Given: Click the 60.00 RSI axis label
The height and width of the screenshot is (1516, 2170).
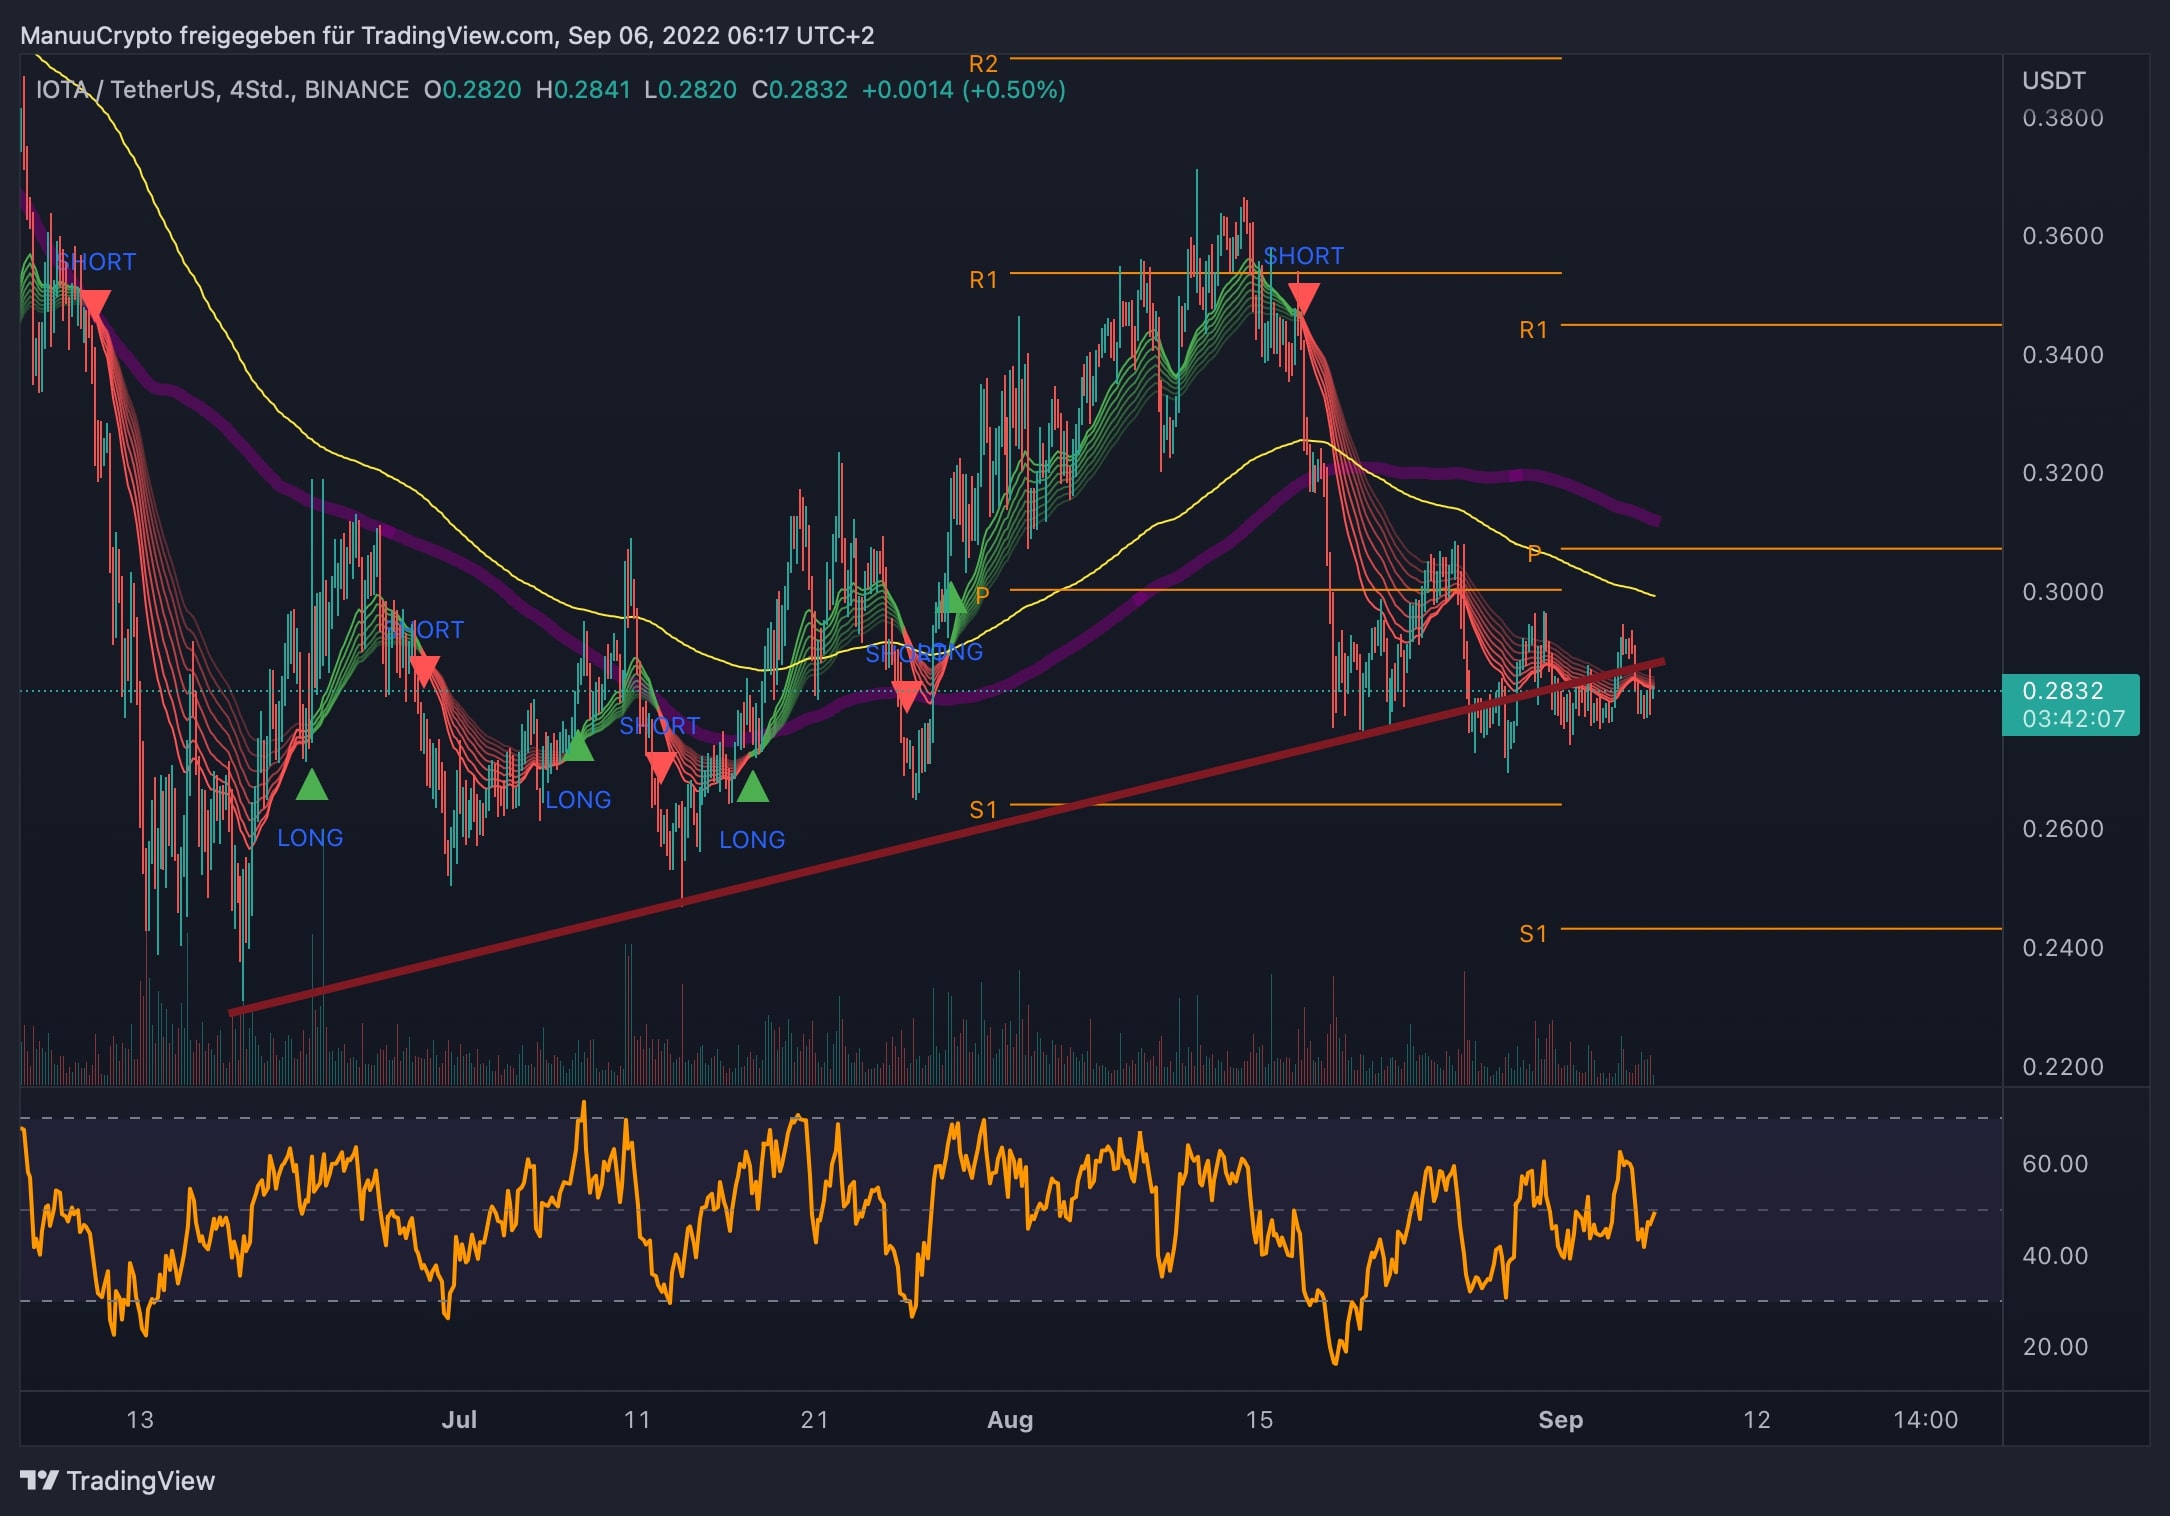Looking at the screenshot, I should point(2055,1164).
